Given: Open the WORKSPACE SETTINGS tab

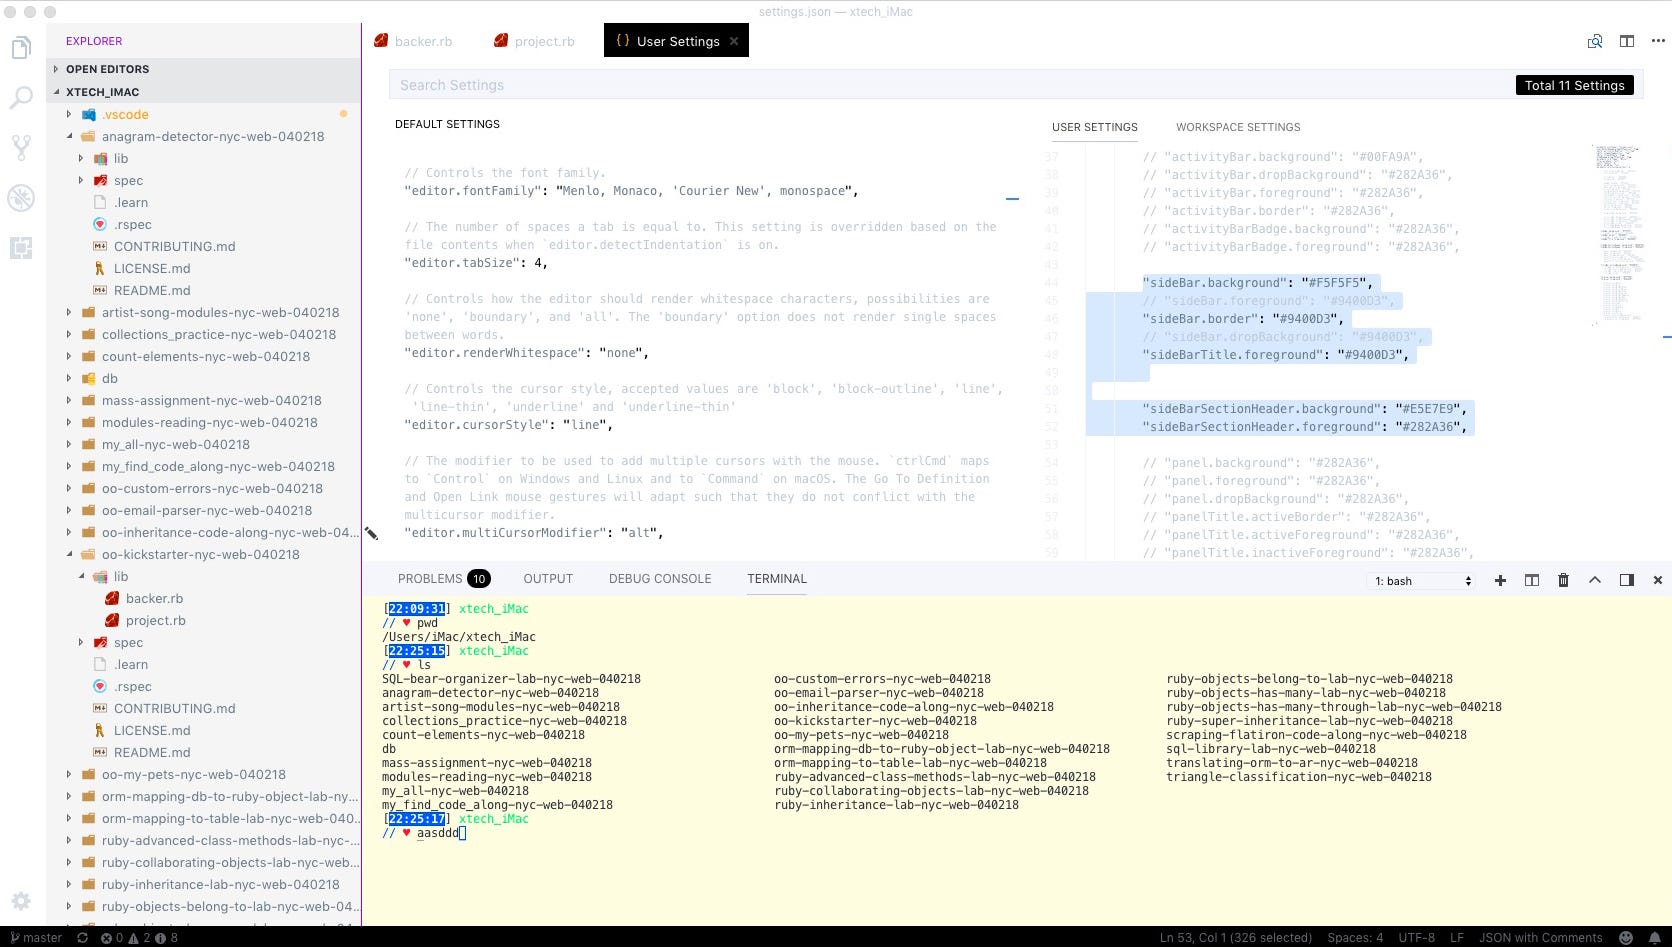Looking at the screenshot, I should point(1237,127).
